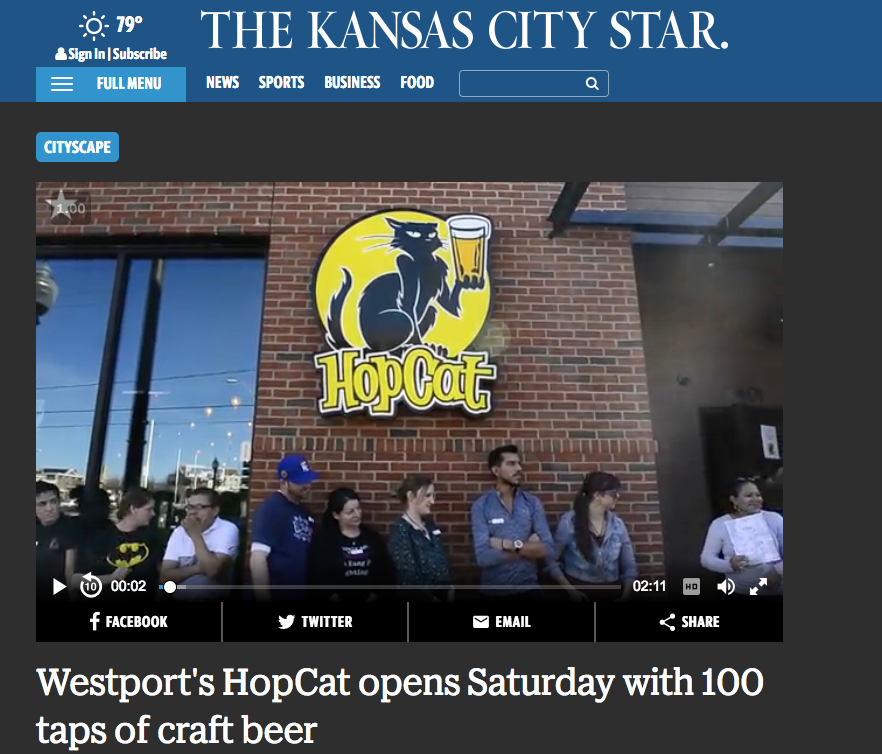Go to Business section
This screenshot has width=882, height=754.
(352, 83)
